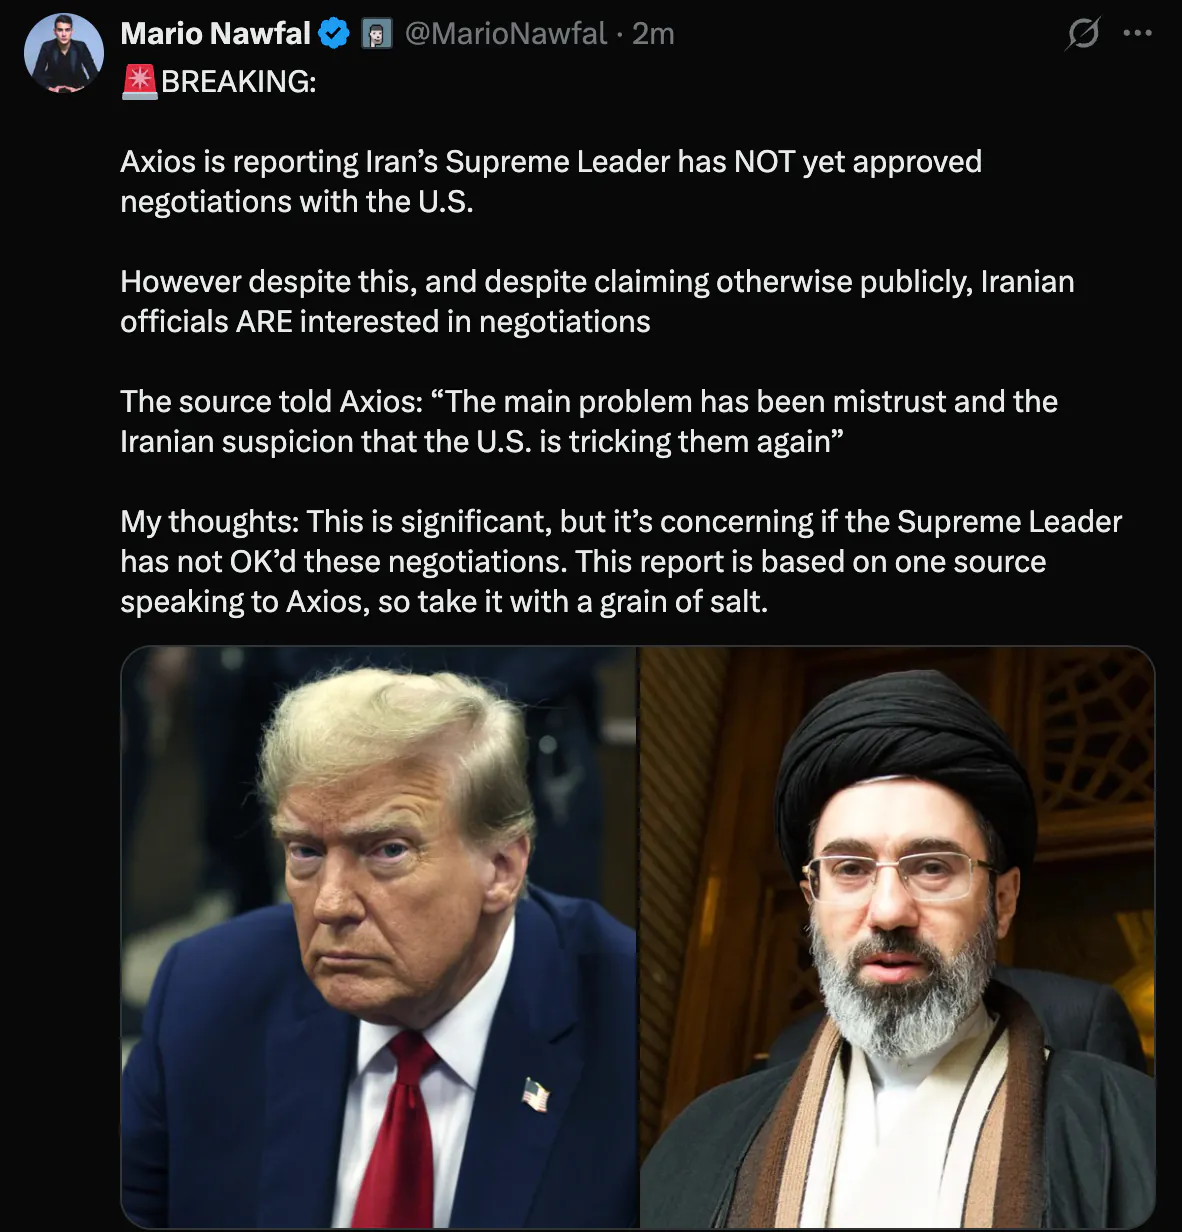The height and width of the screenshot is (1232, 1182).
Task: Open the @MarioNawfal handle link
Action: click(505, 34)
